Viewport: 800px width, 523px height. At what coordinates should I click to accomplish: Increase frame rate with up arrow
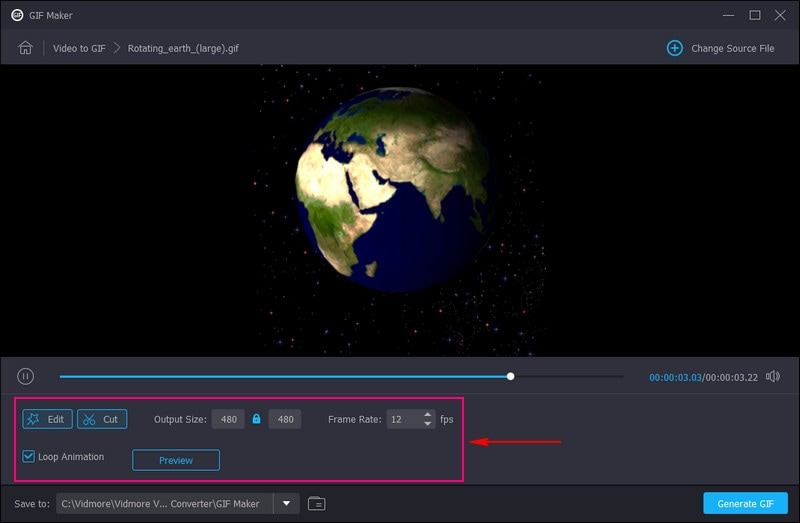(429, 415)
